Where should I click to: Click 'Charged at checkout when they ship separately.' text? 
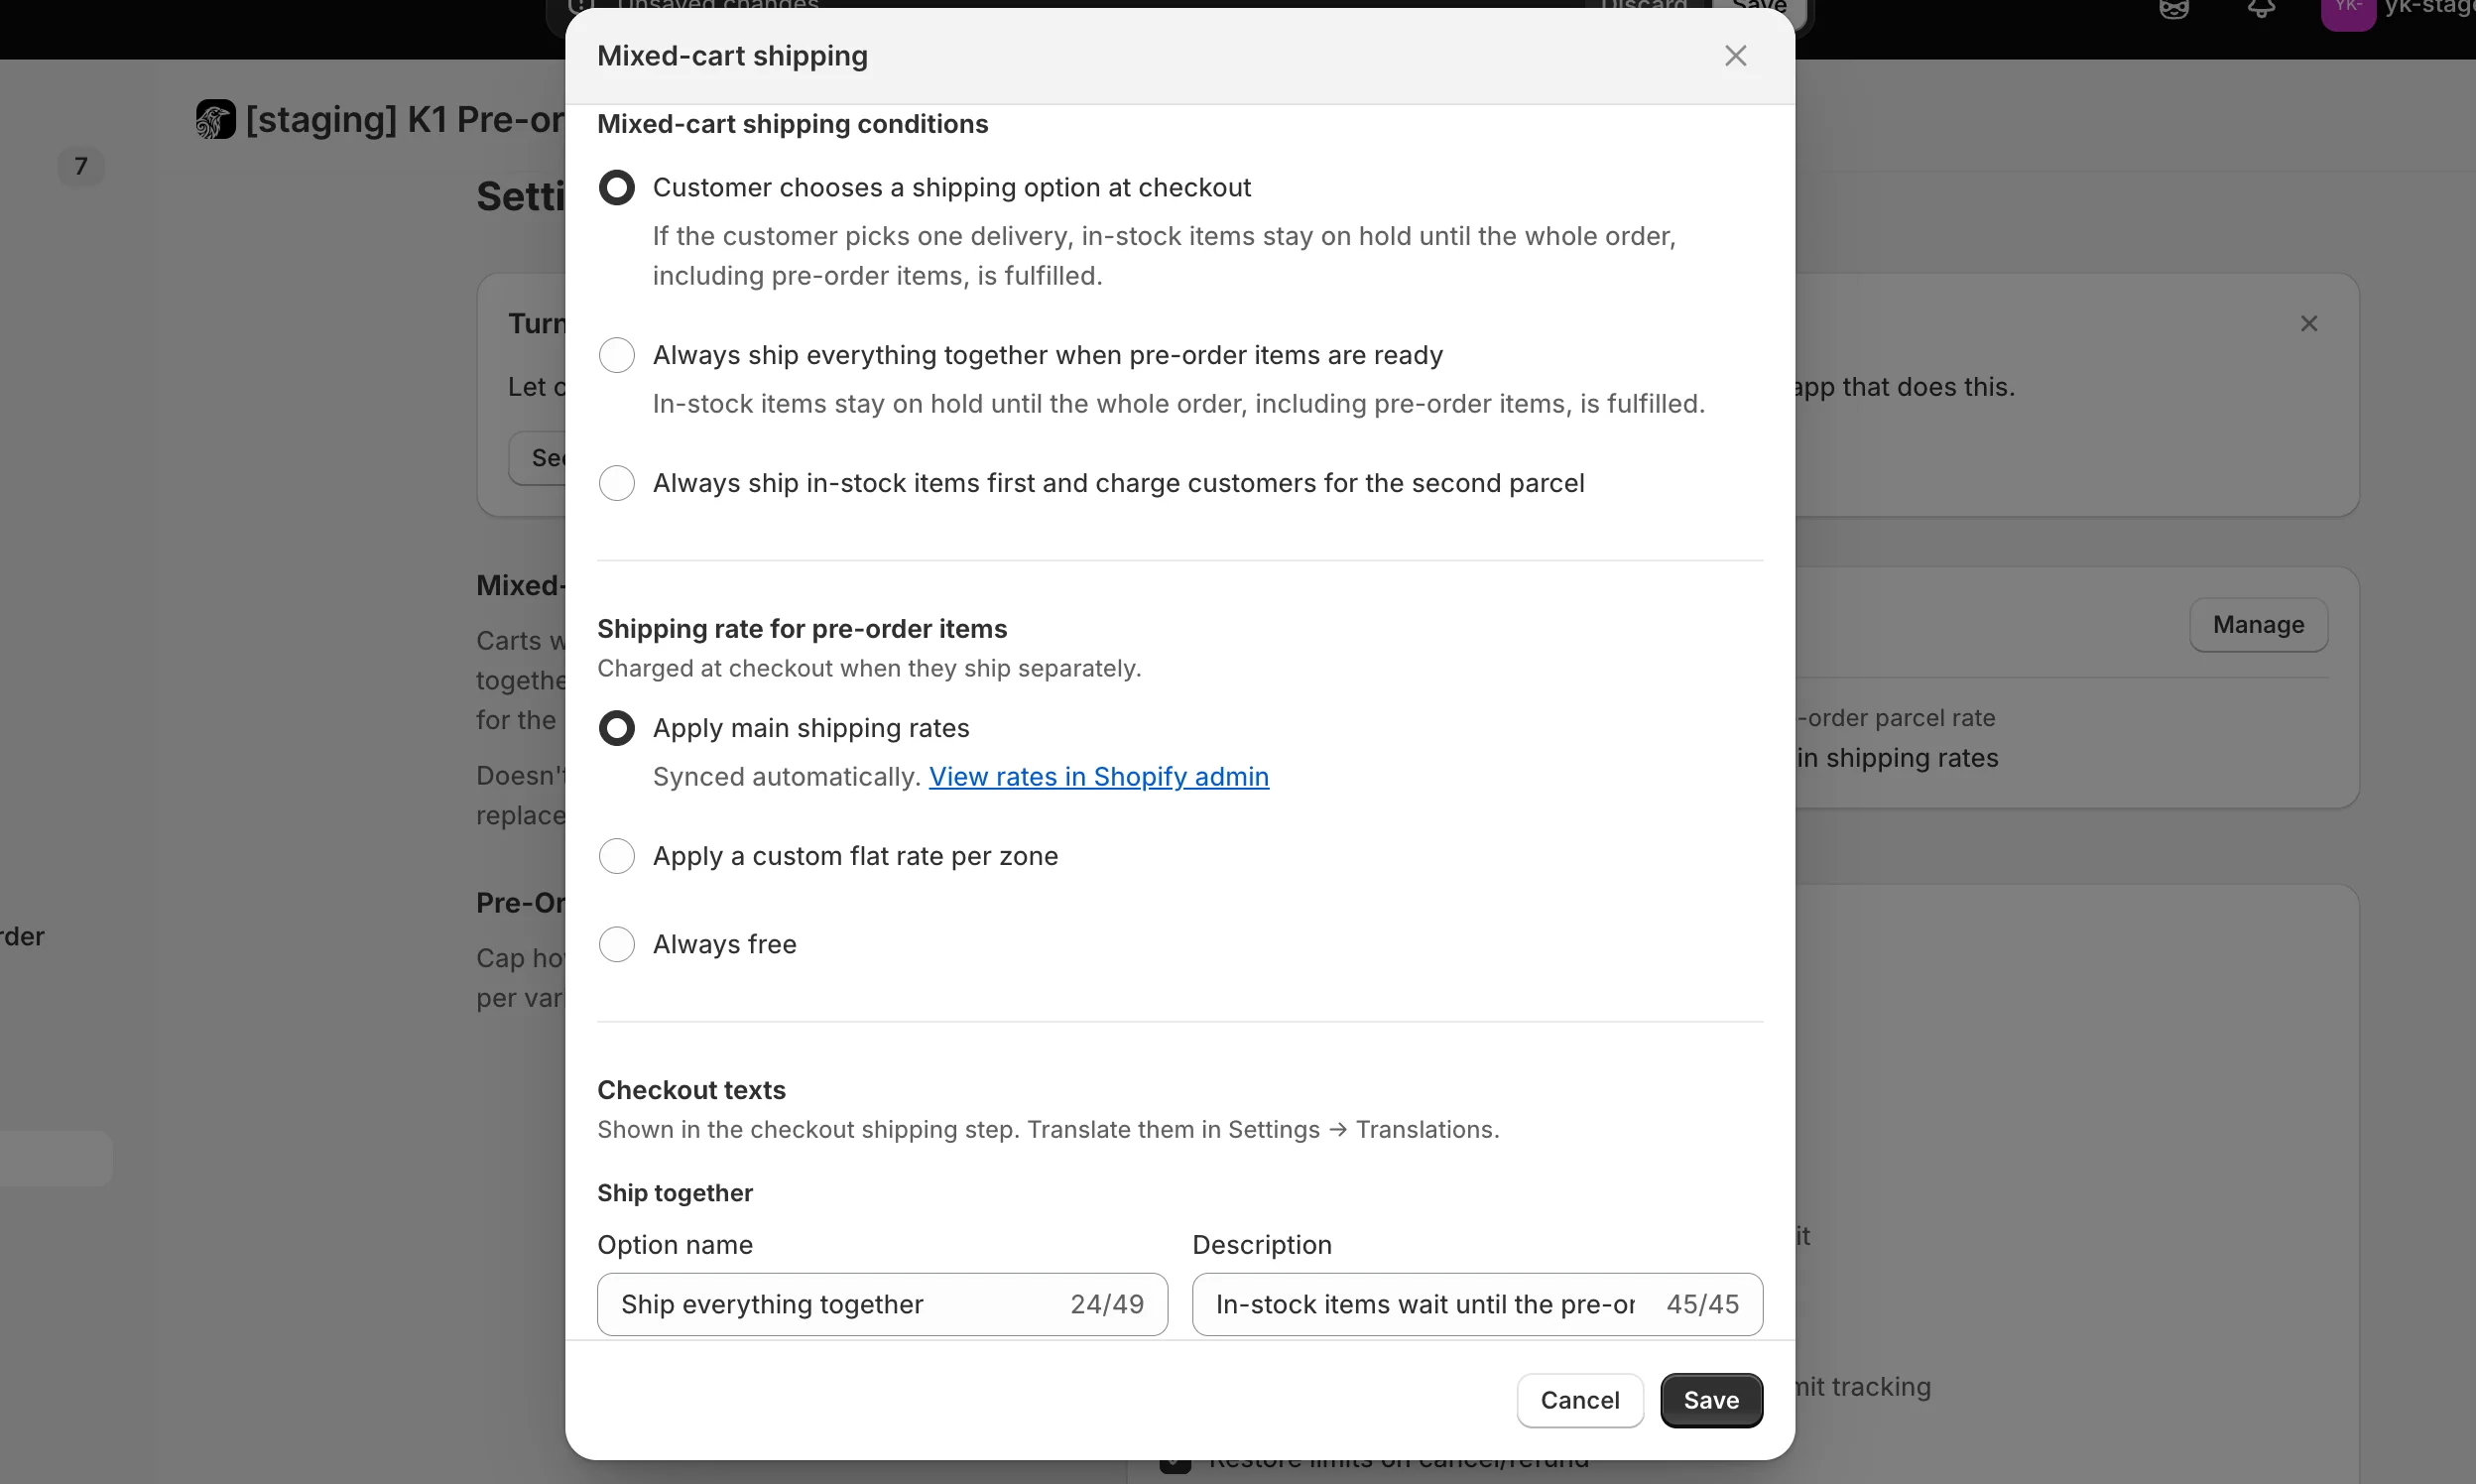click(x=869, y=668)
